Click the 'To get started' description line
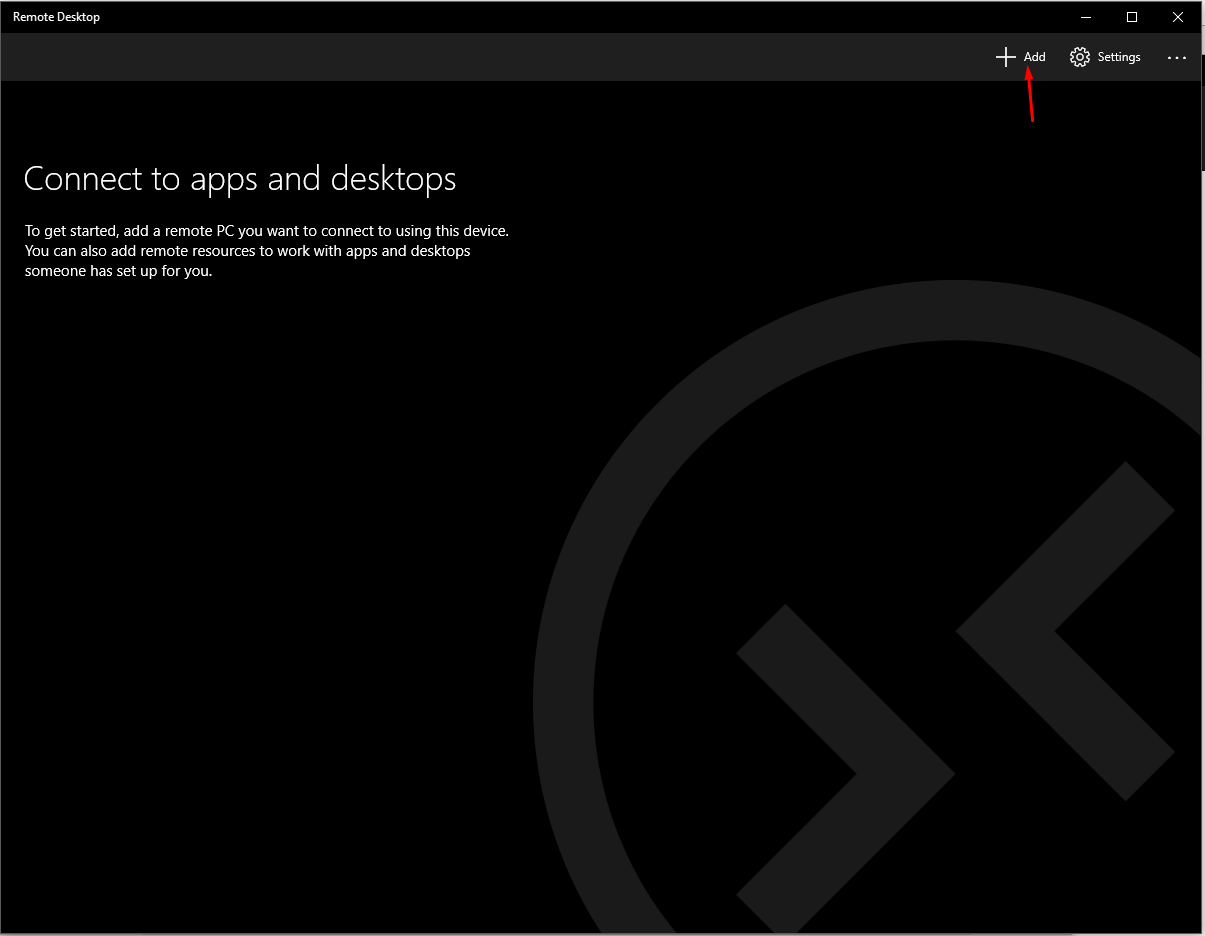The width and height of the screenshot is (1205, 936). point(266,231)
